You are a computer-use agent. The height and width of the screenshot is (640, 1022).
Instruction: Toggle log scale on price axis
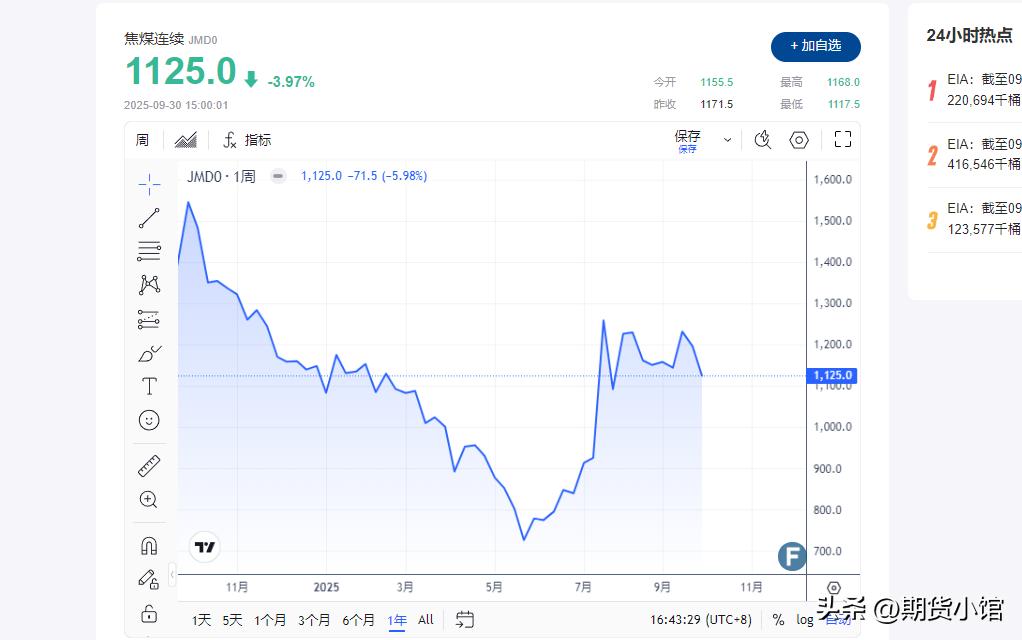(805, 620)
